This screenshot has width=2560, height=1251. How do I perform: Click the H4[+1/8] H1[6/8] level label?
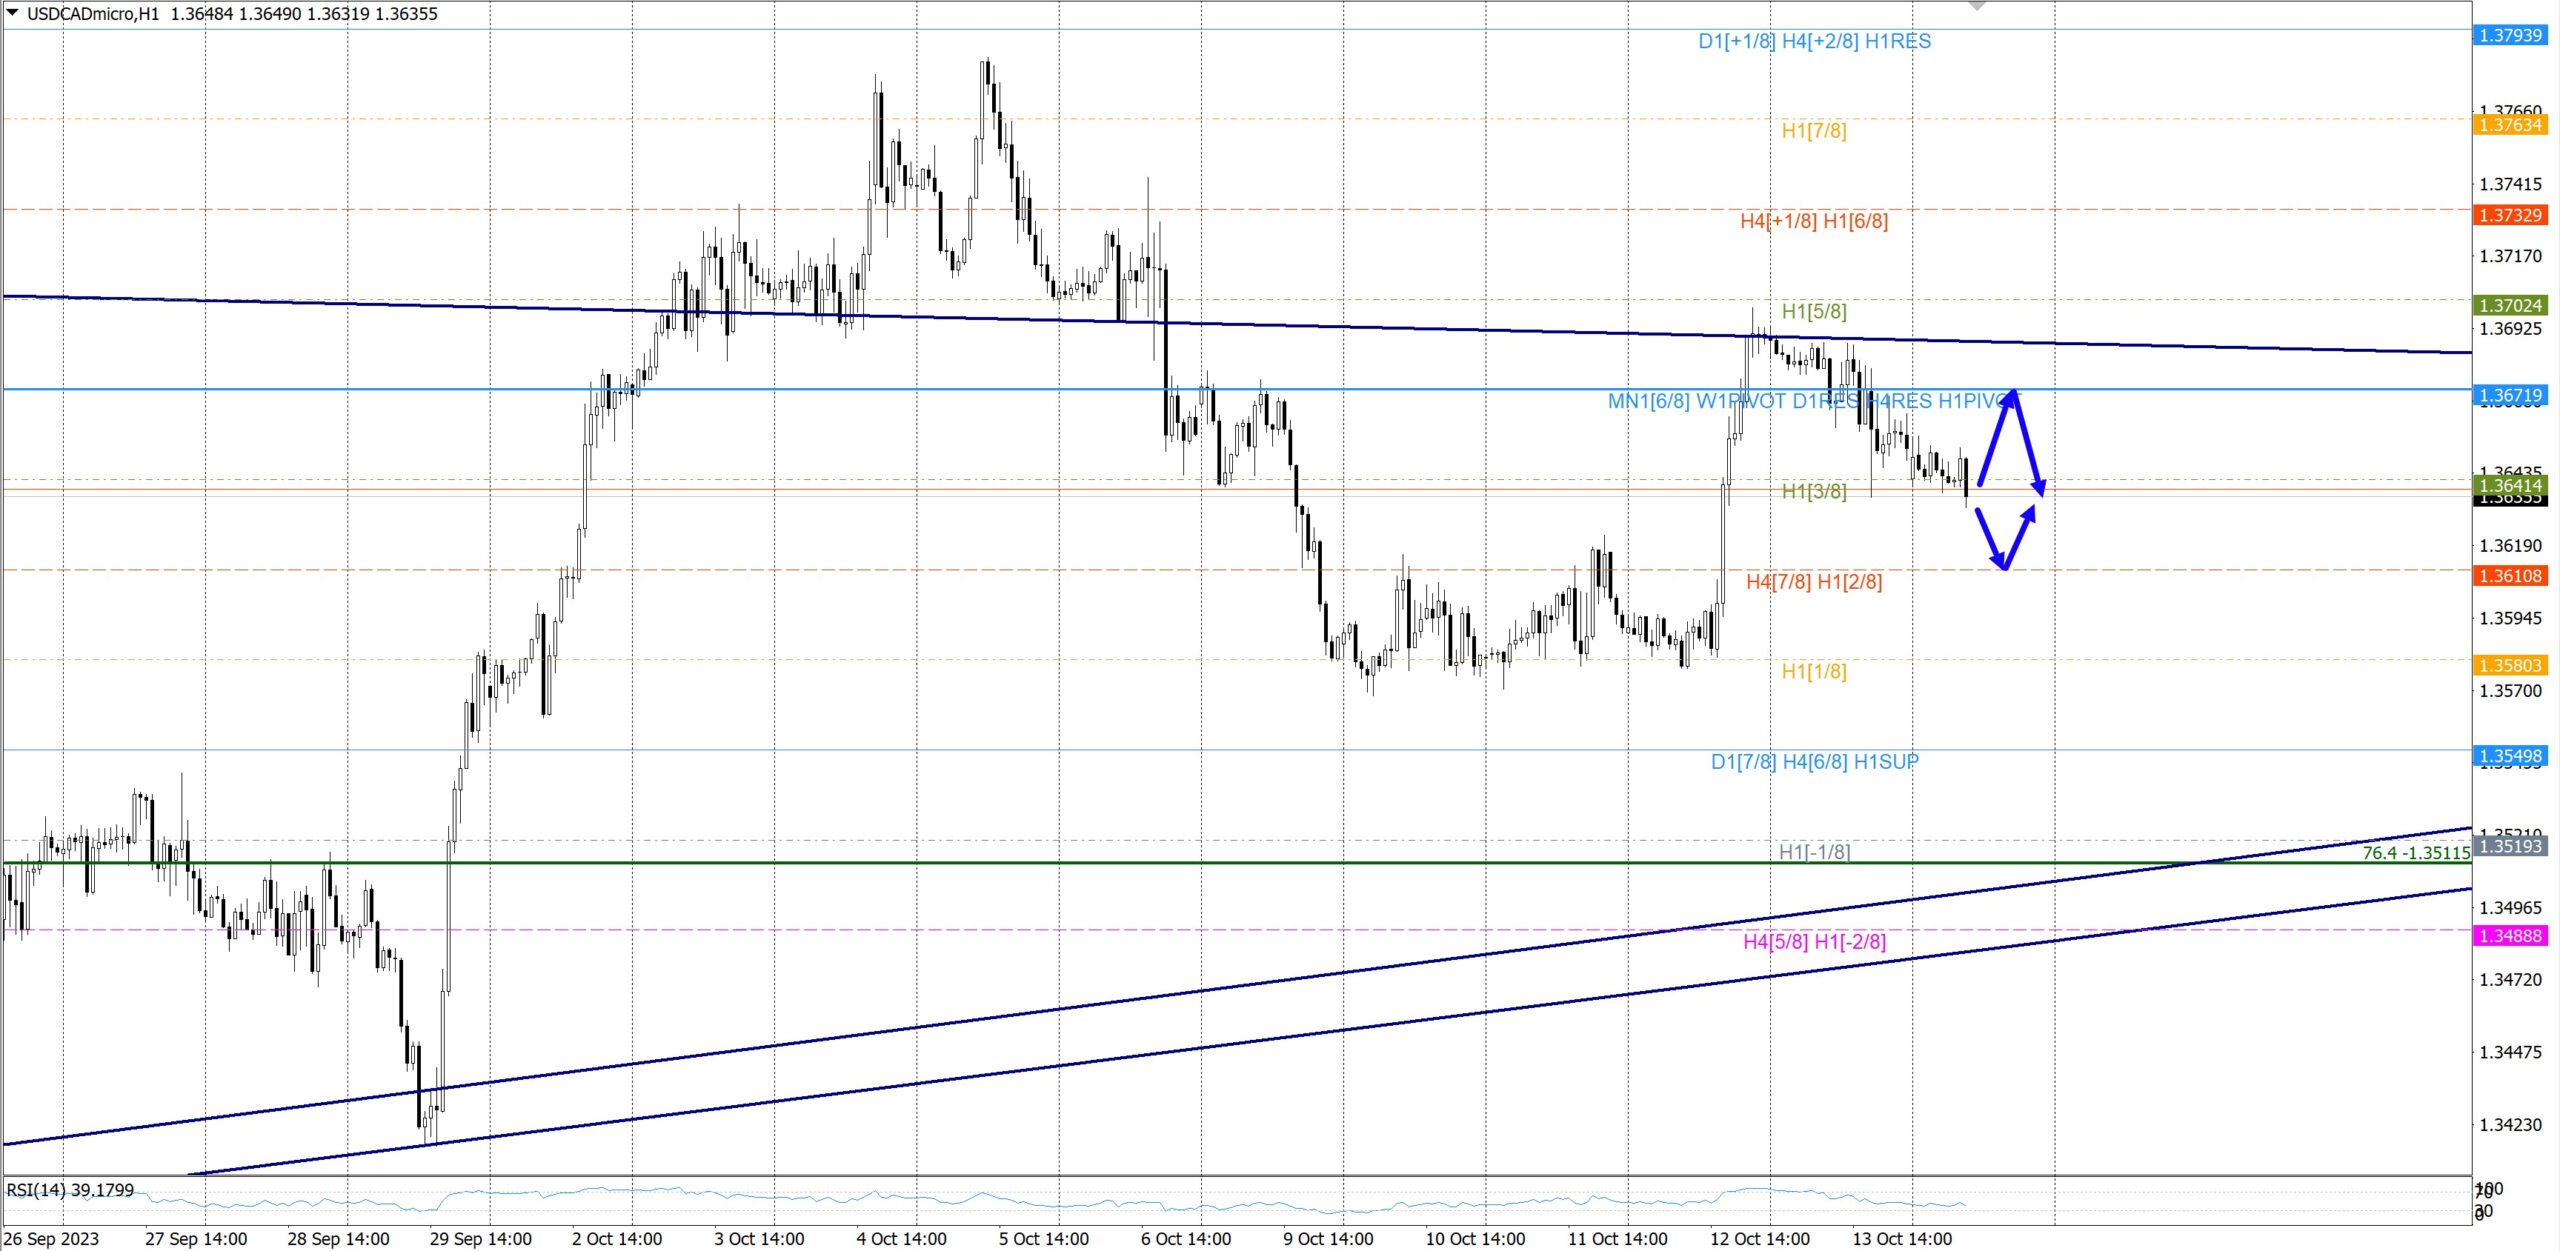[1814, 221]
